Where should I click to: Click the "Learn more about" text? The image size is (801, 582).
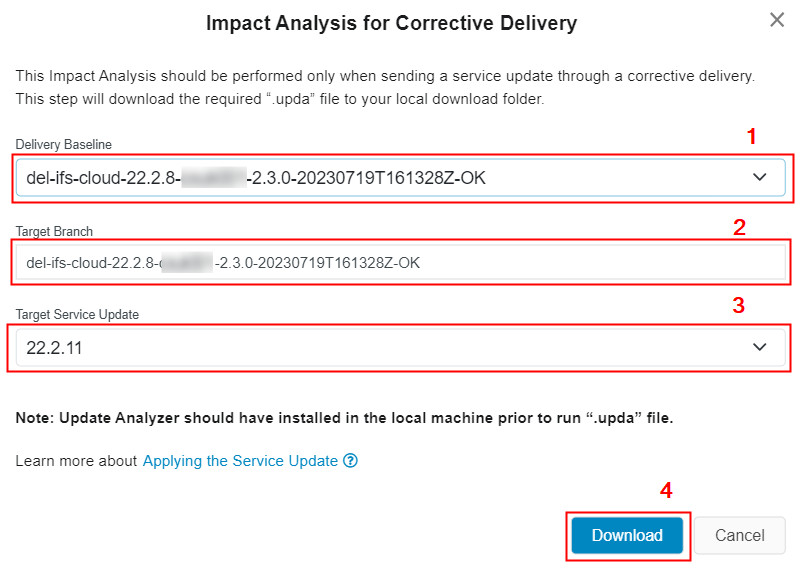(76, 461)
